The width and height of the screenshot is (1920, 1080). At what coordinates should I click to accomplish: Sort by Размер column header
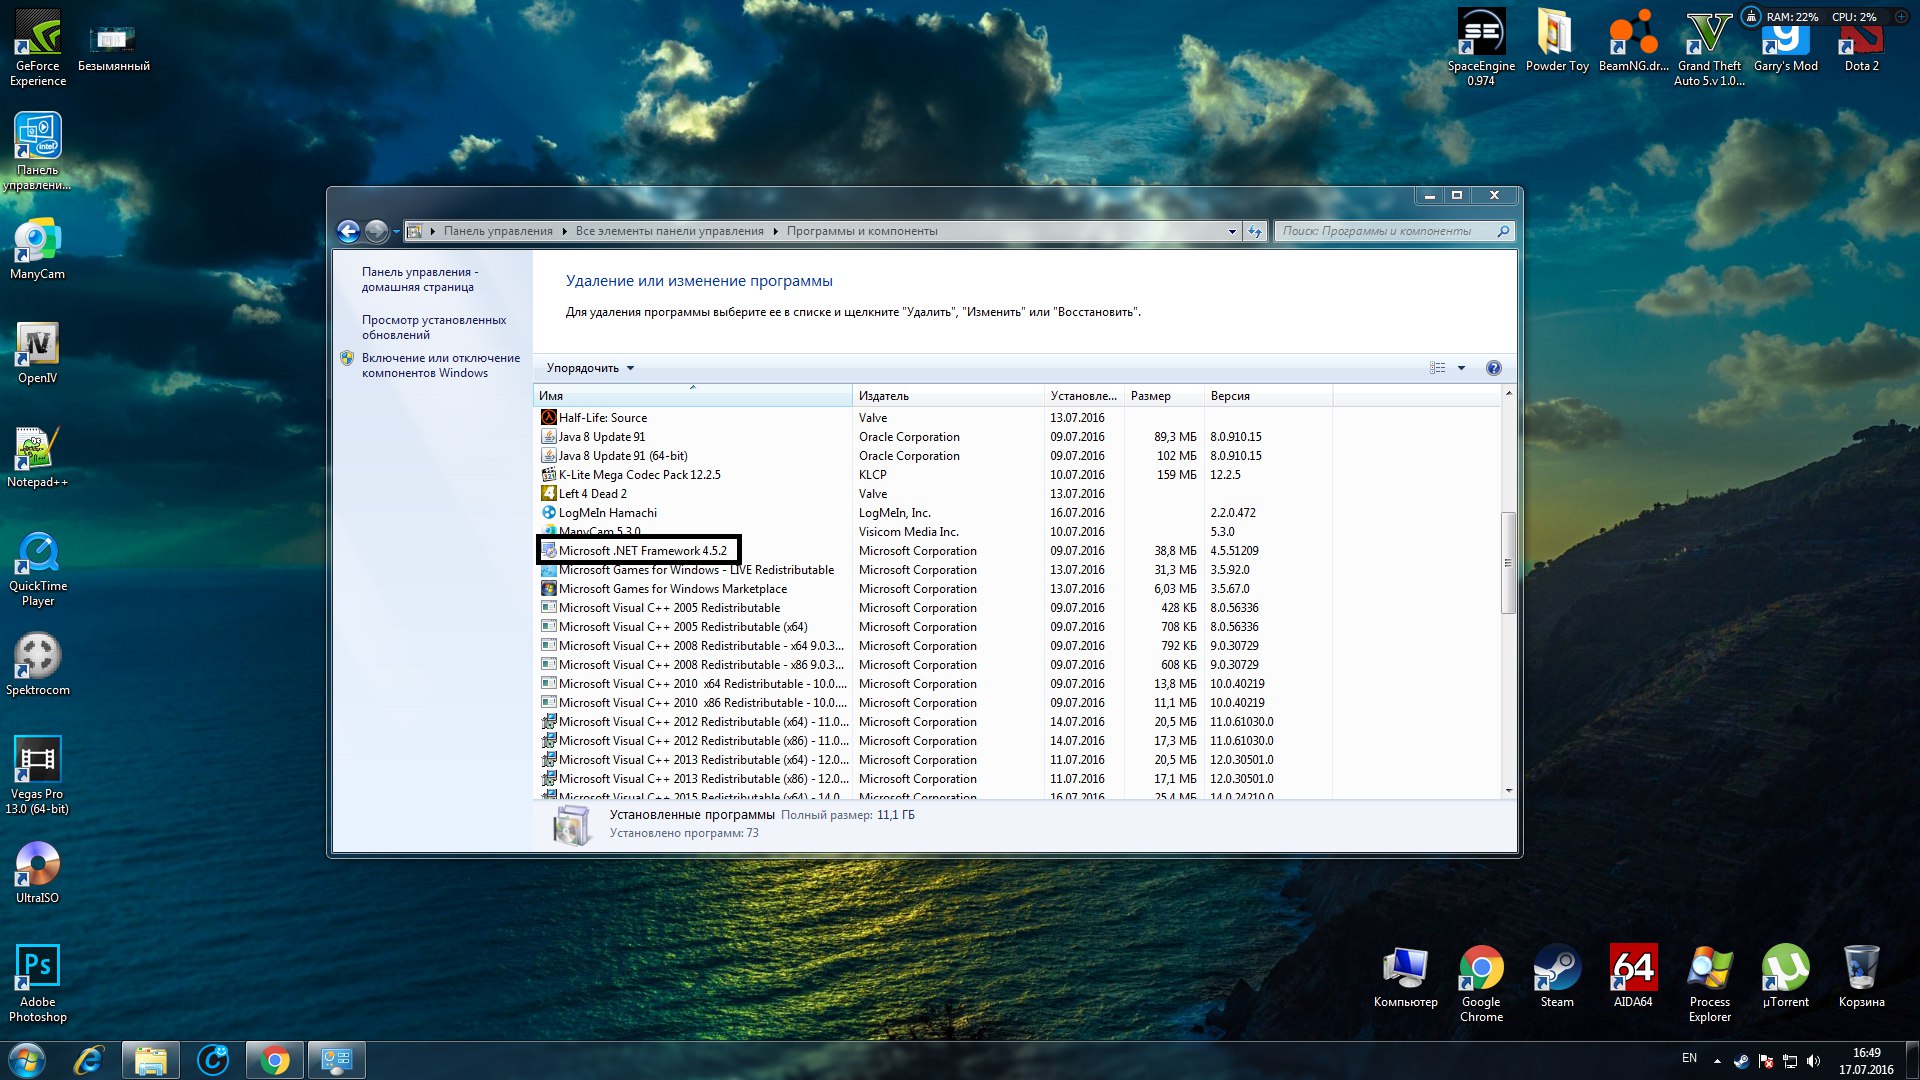(1163, 396)
